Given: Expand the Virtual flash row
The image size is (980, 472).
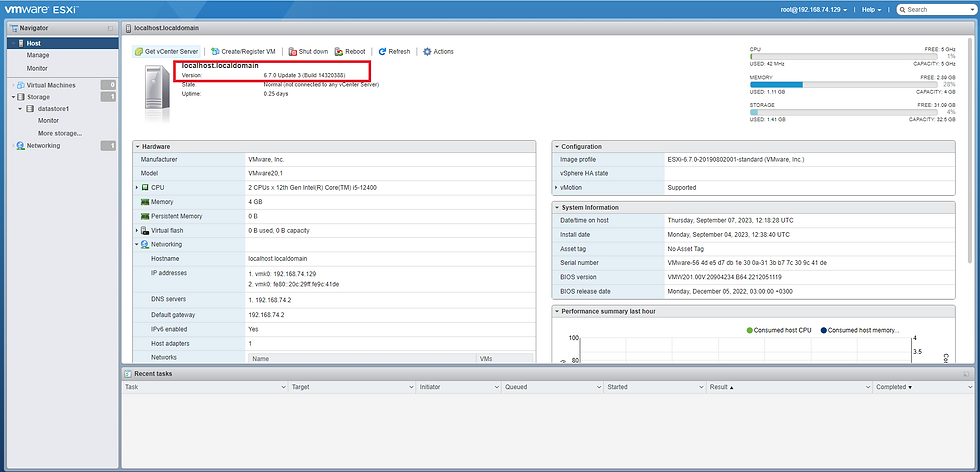Looking at the screenshot, I should (137, 231).
